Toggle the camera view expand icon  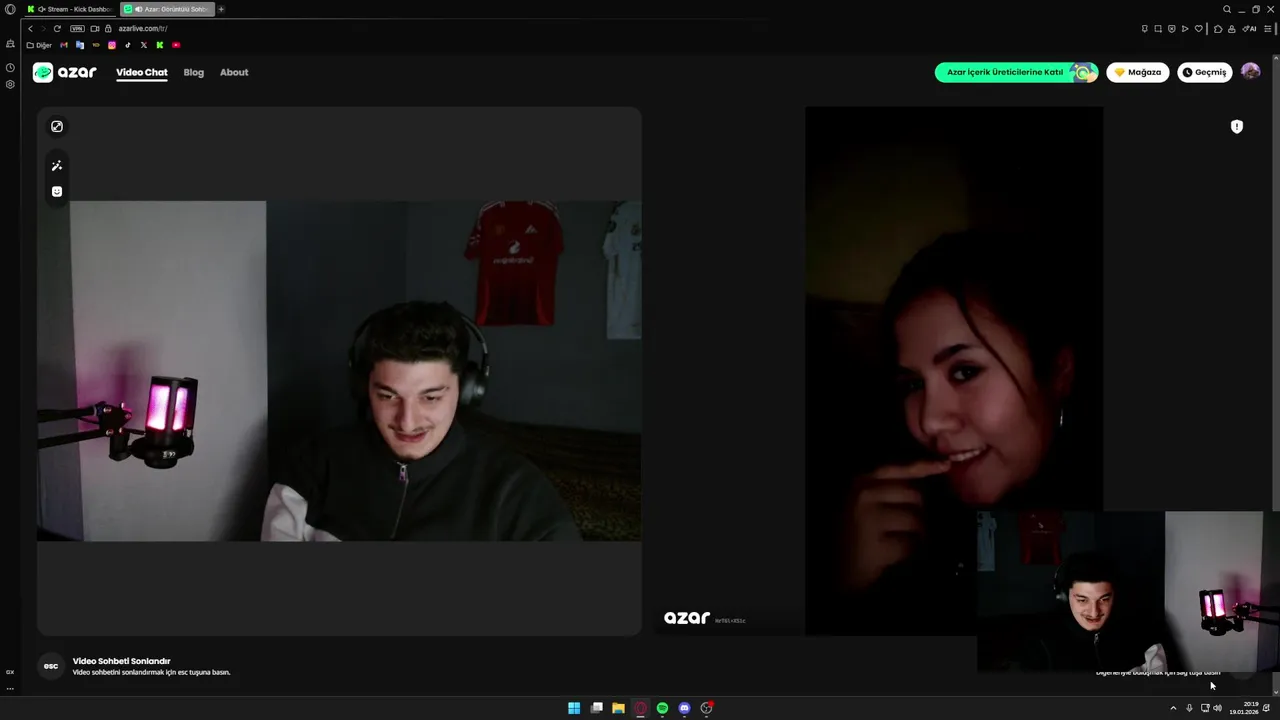click(x=57, y=126)
